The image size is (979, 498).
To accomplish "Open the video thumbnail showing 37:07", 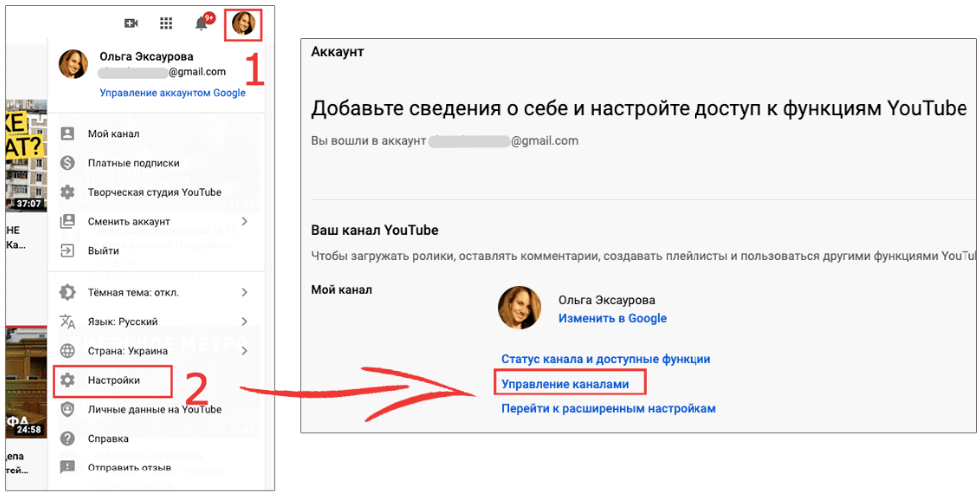I will click(x=27, y=155).
